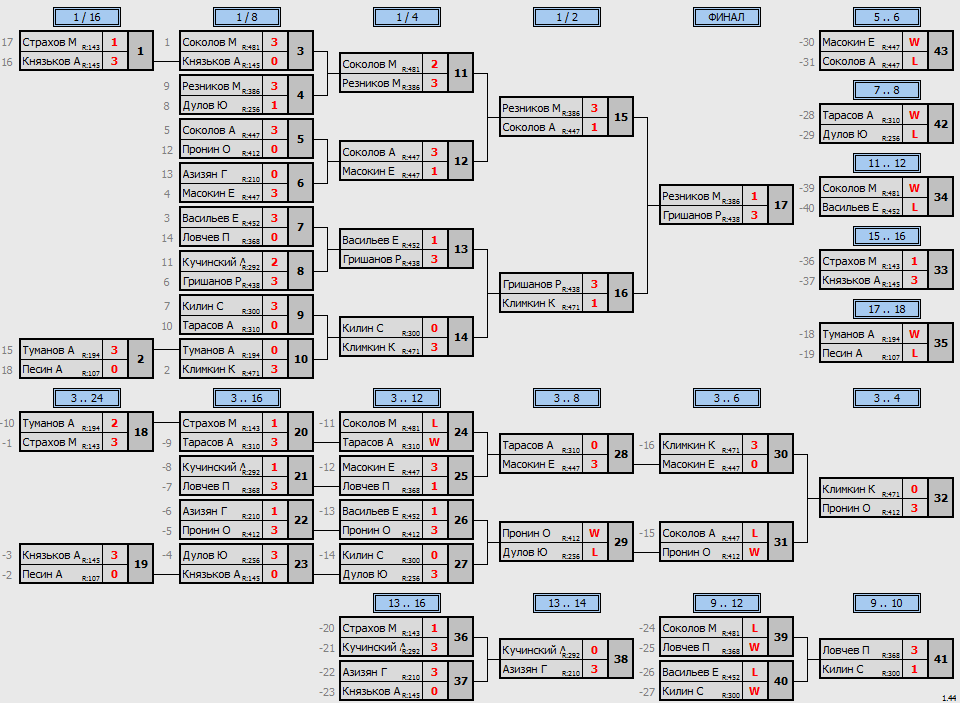Click gray match box 28 under 3 .. 8

pyautogui.click(x=621, y=454)
